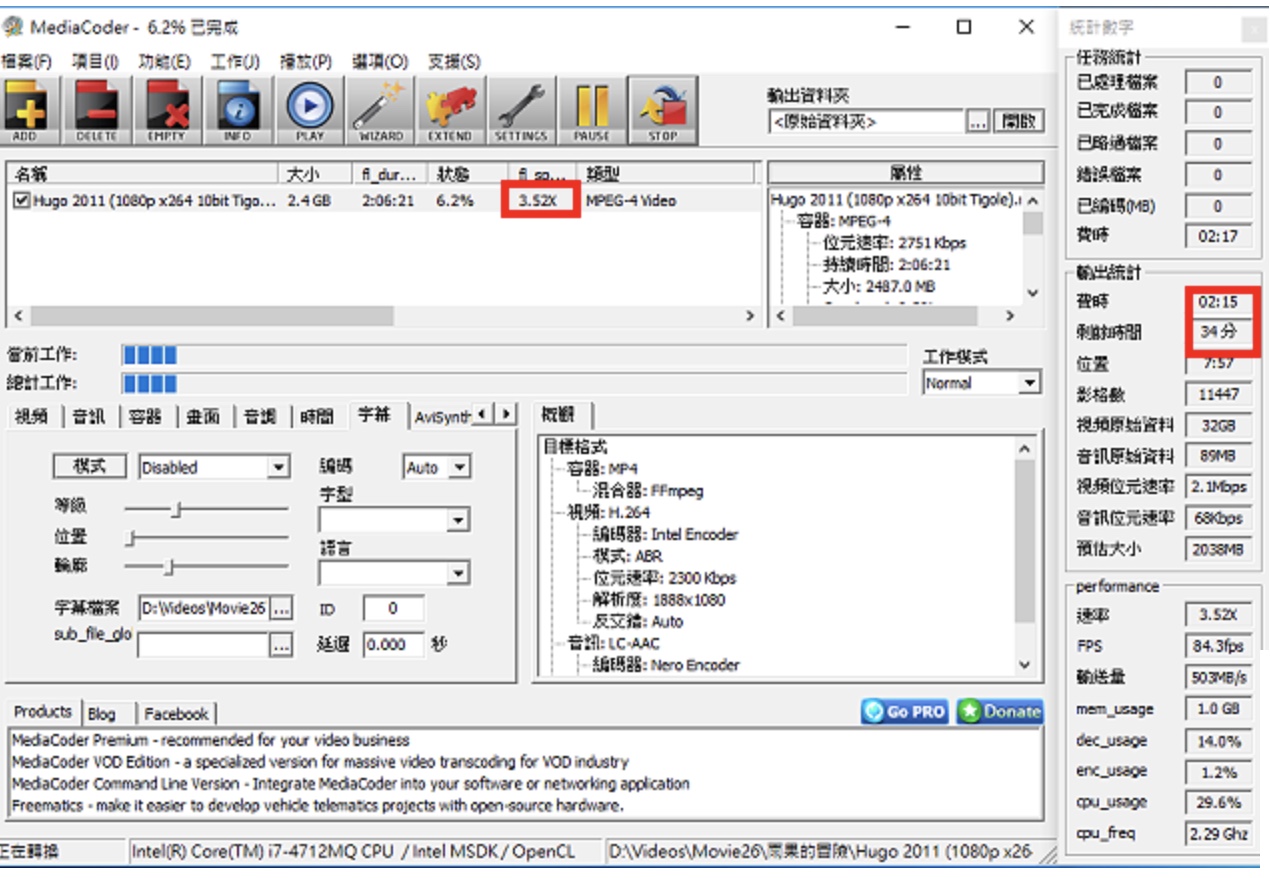Switch to the Blog tab
This screenshot has width=1270, height=878.
click(x=102, y=714)
